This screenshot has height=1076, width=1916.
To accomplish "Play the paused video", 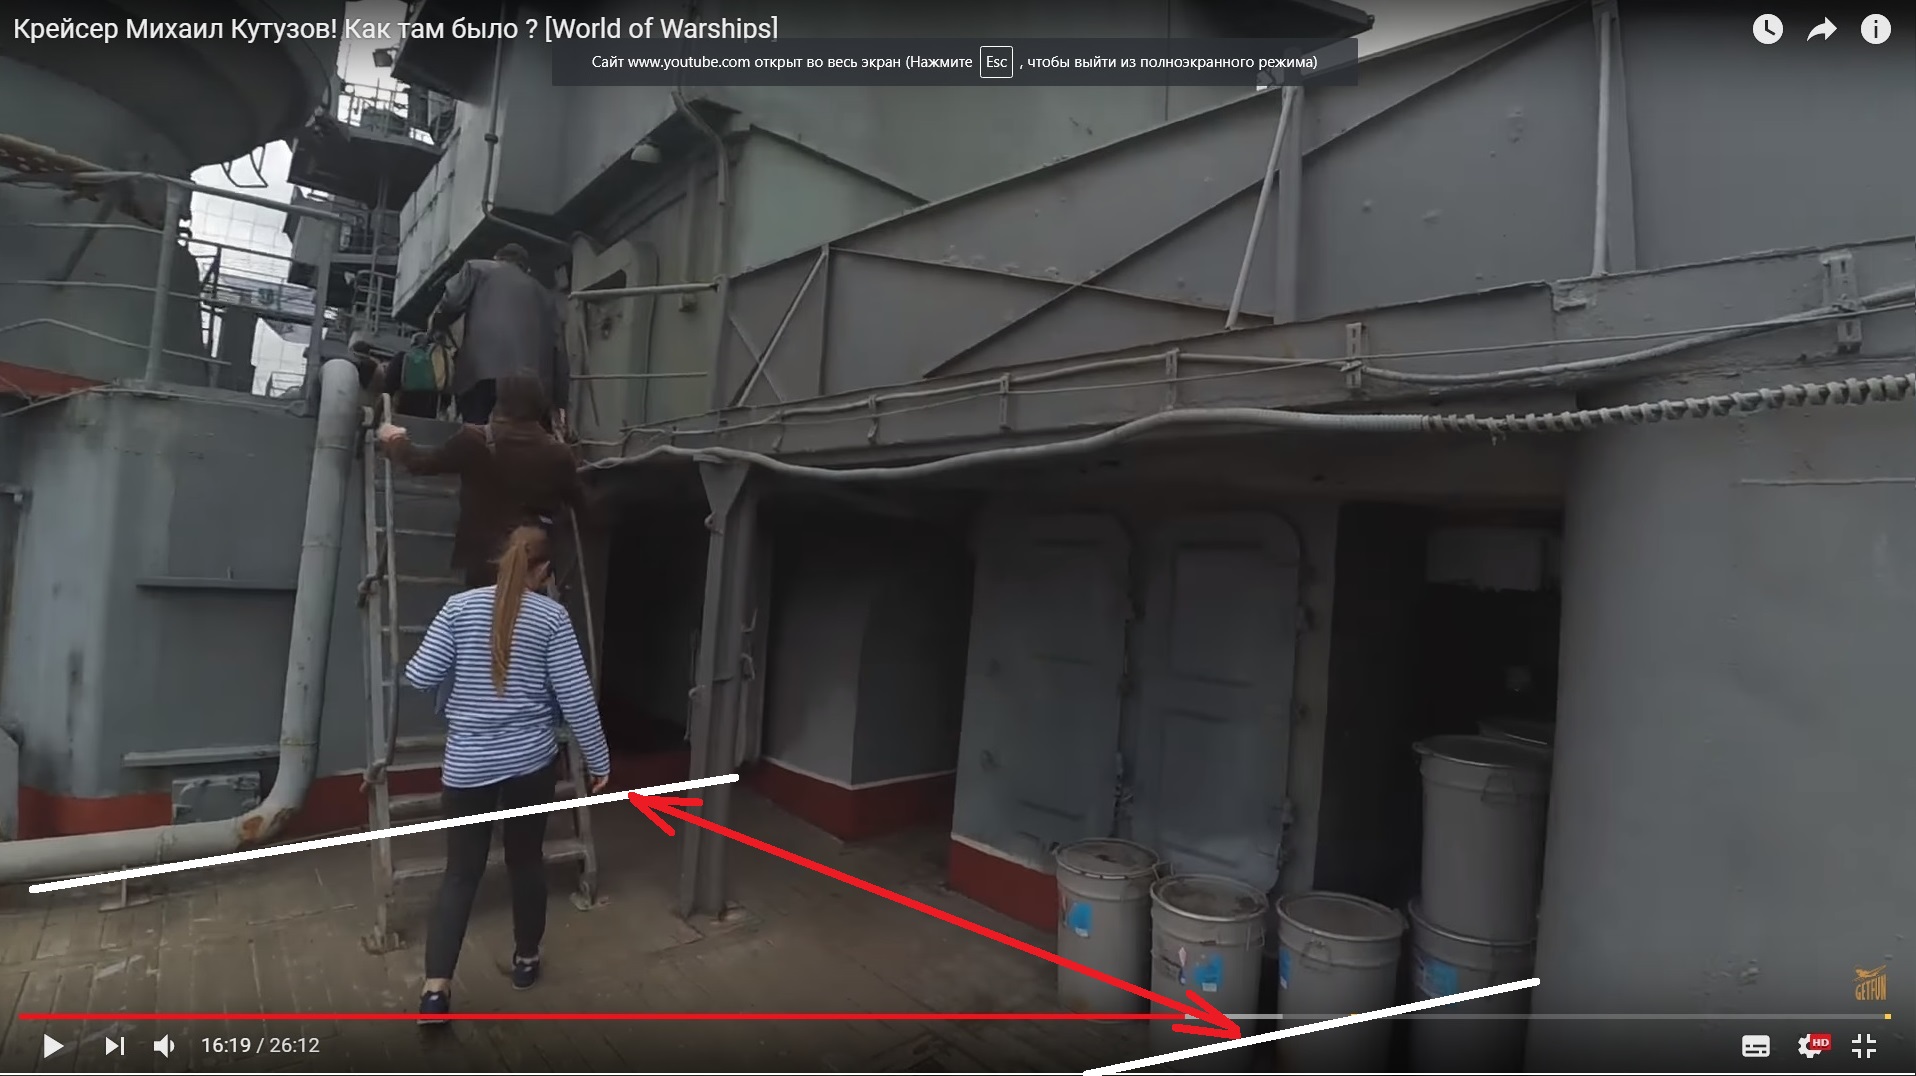I will 53,1046.
